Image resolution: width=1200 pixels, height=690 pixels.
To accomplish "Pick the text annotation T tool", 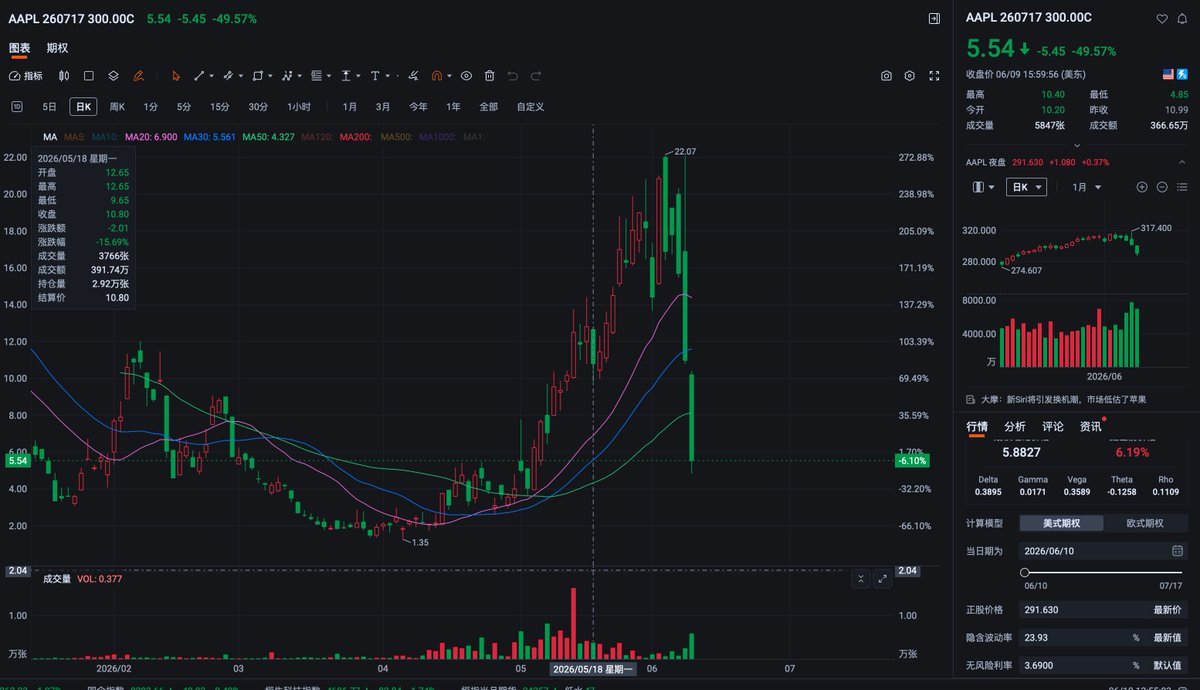I will (x=375, y=76).
